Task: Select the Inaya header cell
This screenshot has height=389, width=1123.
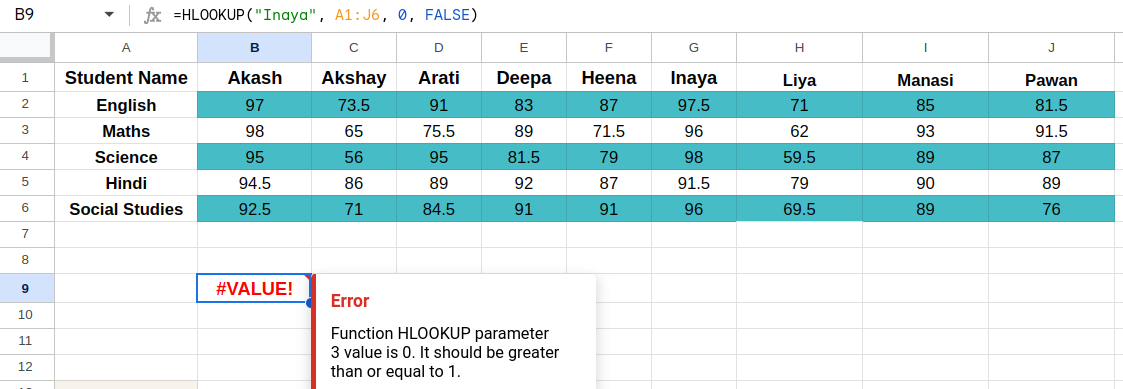Action: point(693,77)
